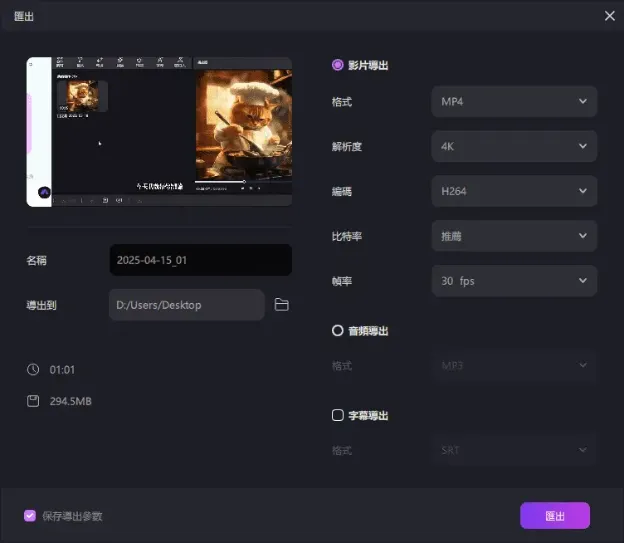Open the MP3 audio format dropdown
624x543 pixels.
pos(514,365)
